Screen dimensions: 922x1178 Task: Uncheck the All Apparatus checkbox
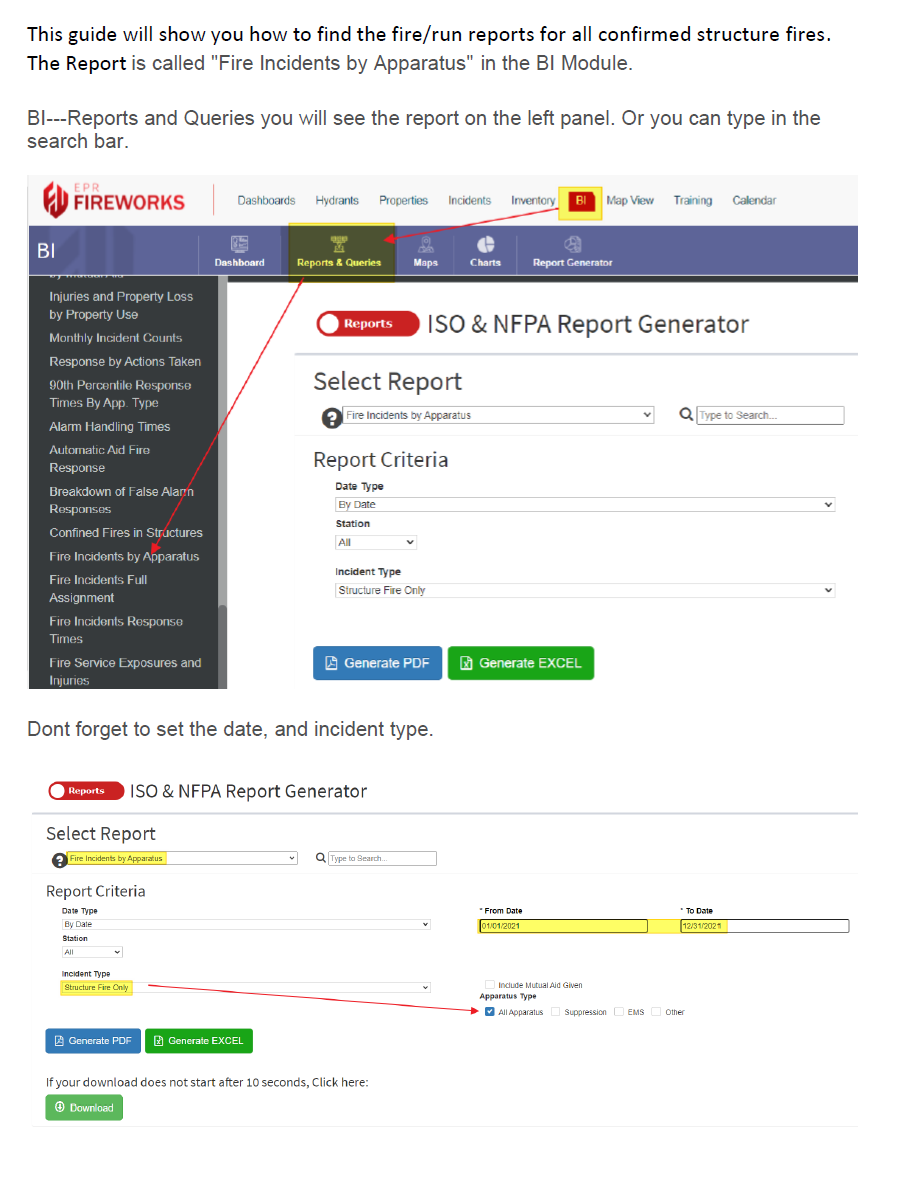pos(490,1011)
